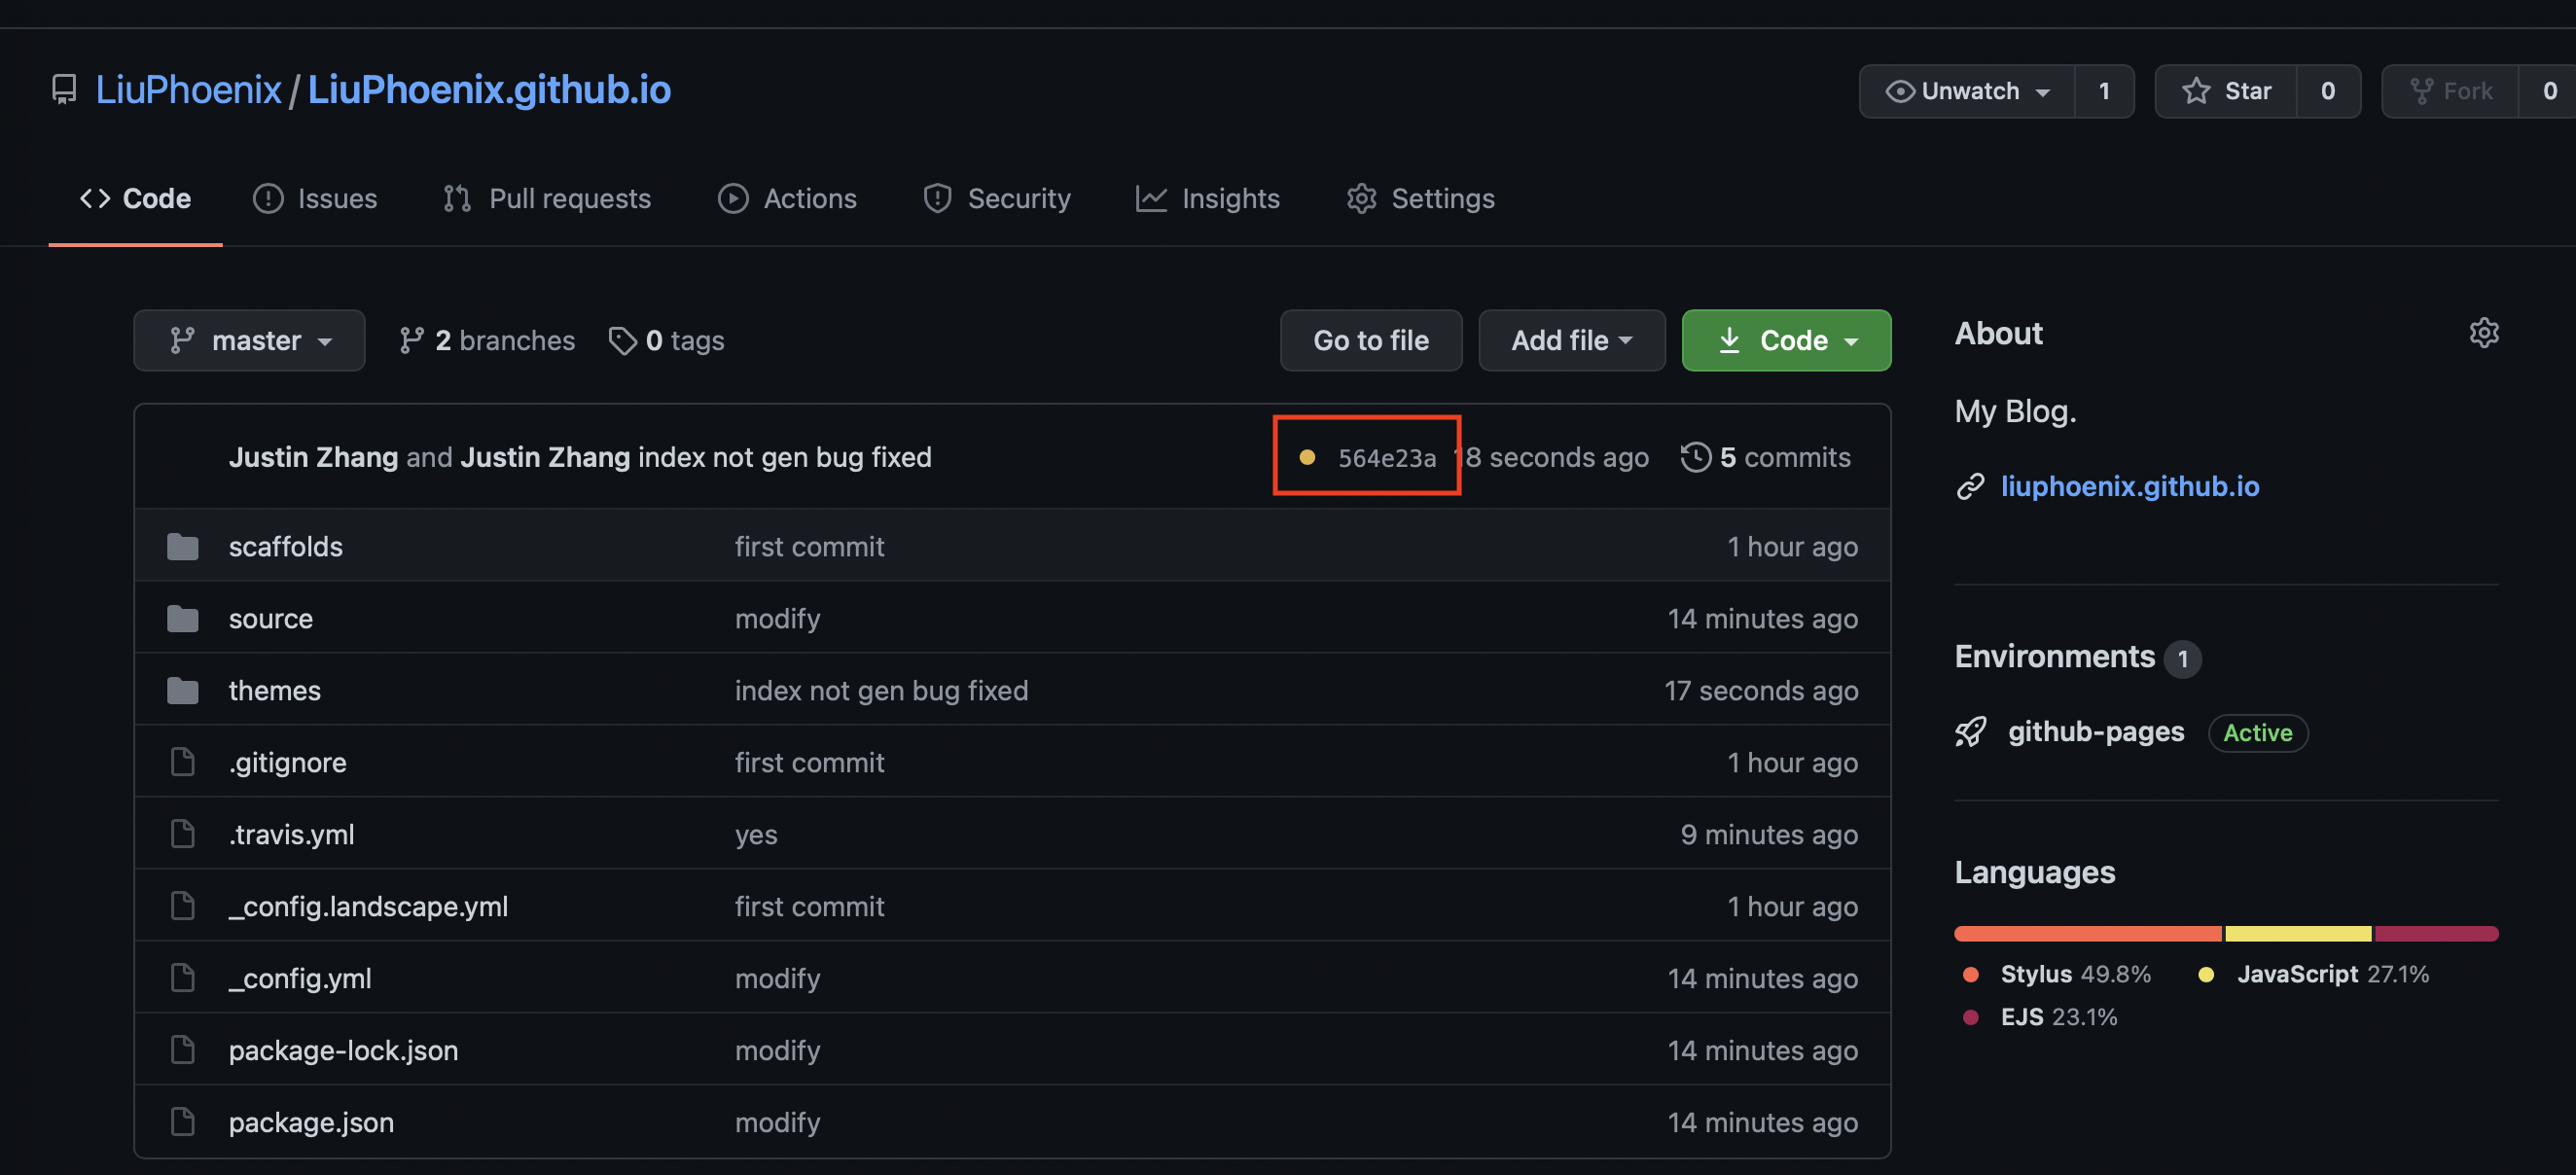Open the green Code download dropdown
Screen dimensions: 2576x1175
(1786, 341)
